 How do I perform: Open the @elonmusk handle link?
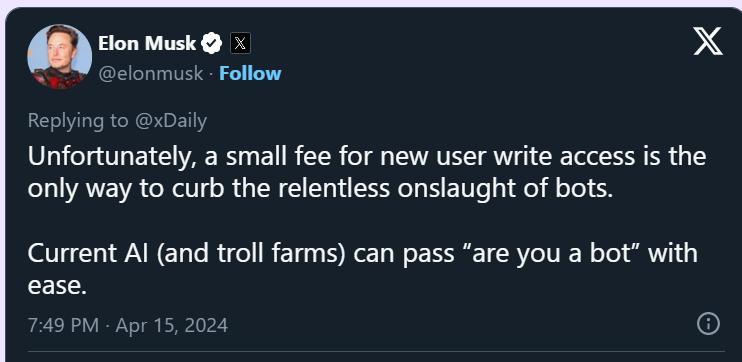[150, 73]
